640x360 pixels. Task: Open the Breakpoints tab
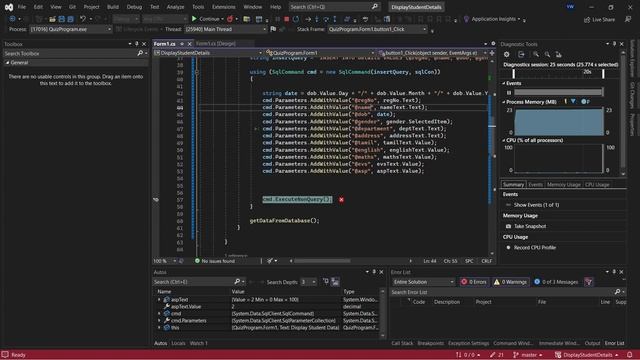[431, 343]
